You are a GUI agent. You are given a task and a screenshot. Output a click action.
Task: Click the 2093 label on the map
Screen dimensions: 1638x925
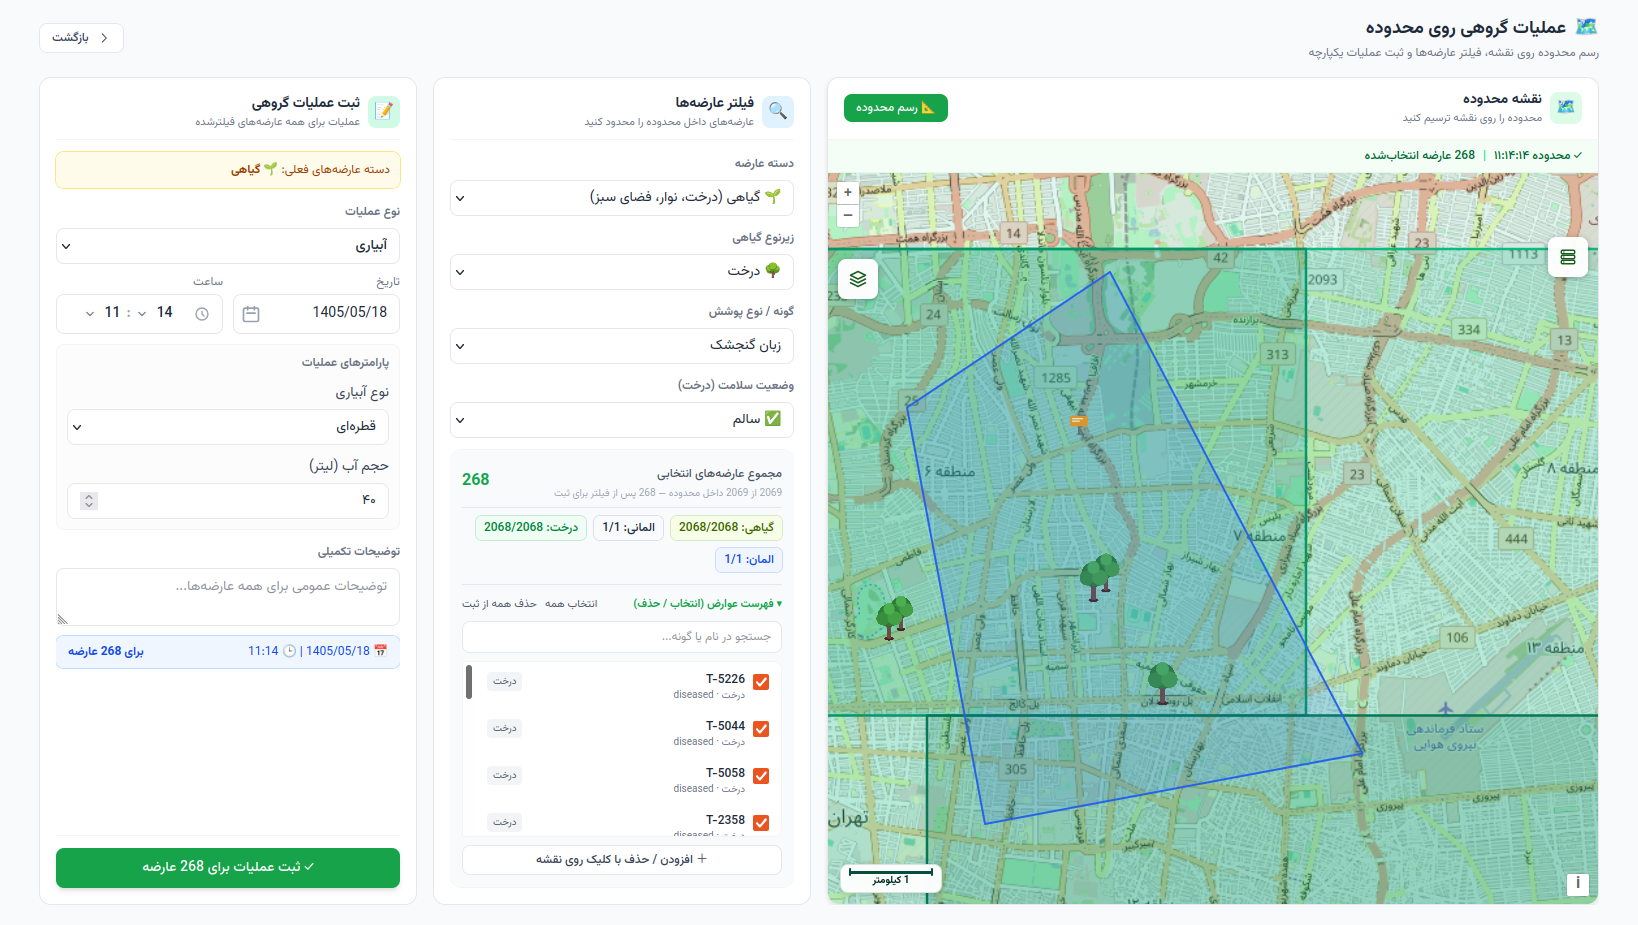1323,280
